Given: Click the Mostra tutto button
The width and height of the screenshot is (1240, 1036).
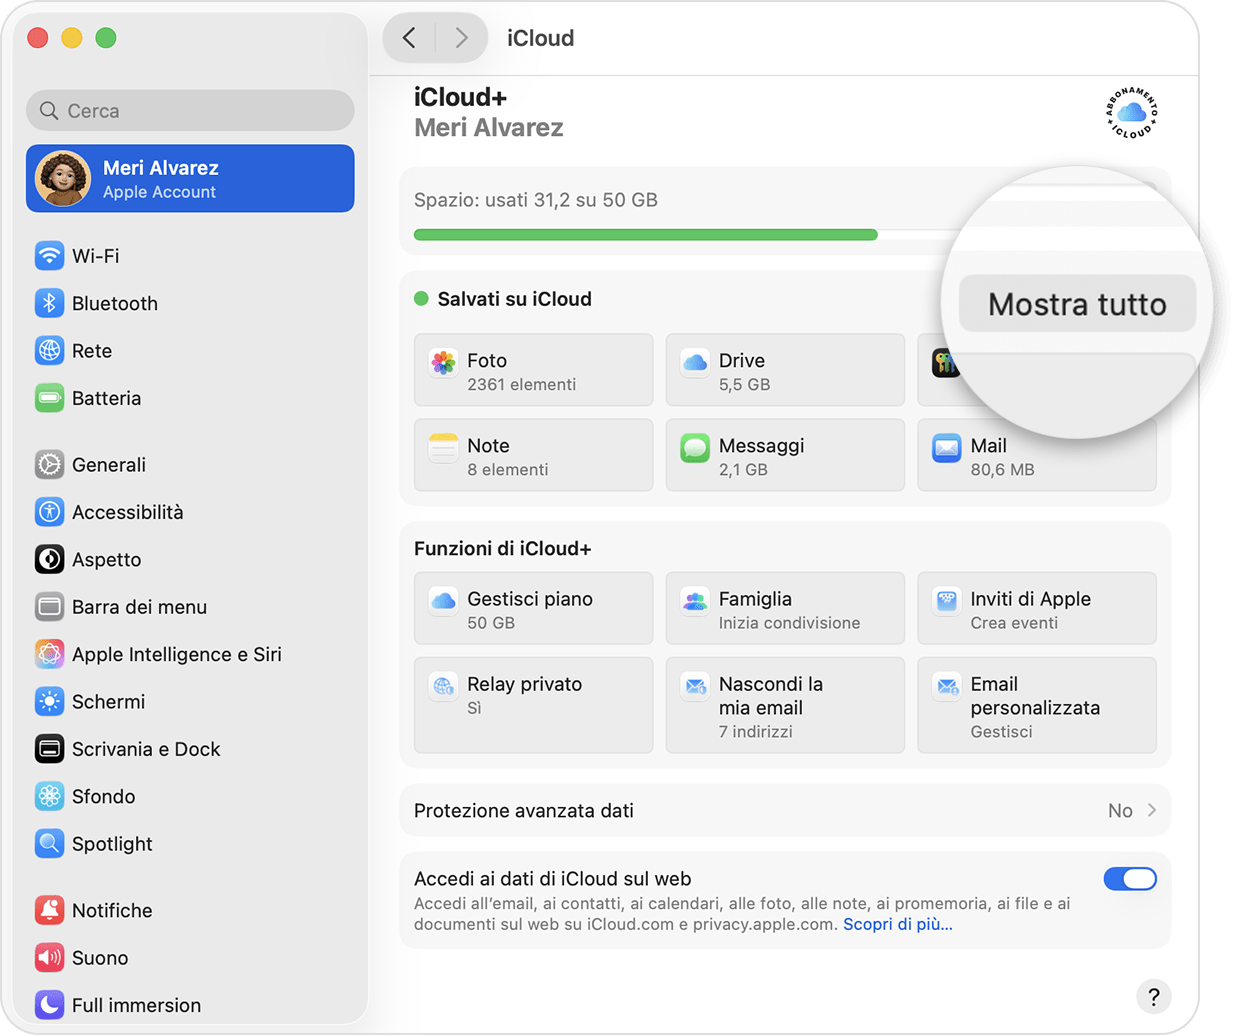Looking at the screenshot, I should click(x=1076, y=304).
